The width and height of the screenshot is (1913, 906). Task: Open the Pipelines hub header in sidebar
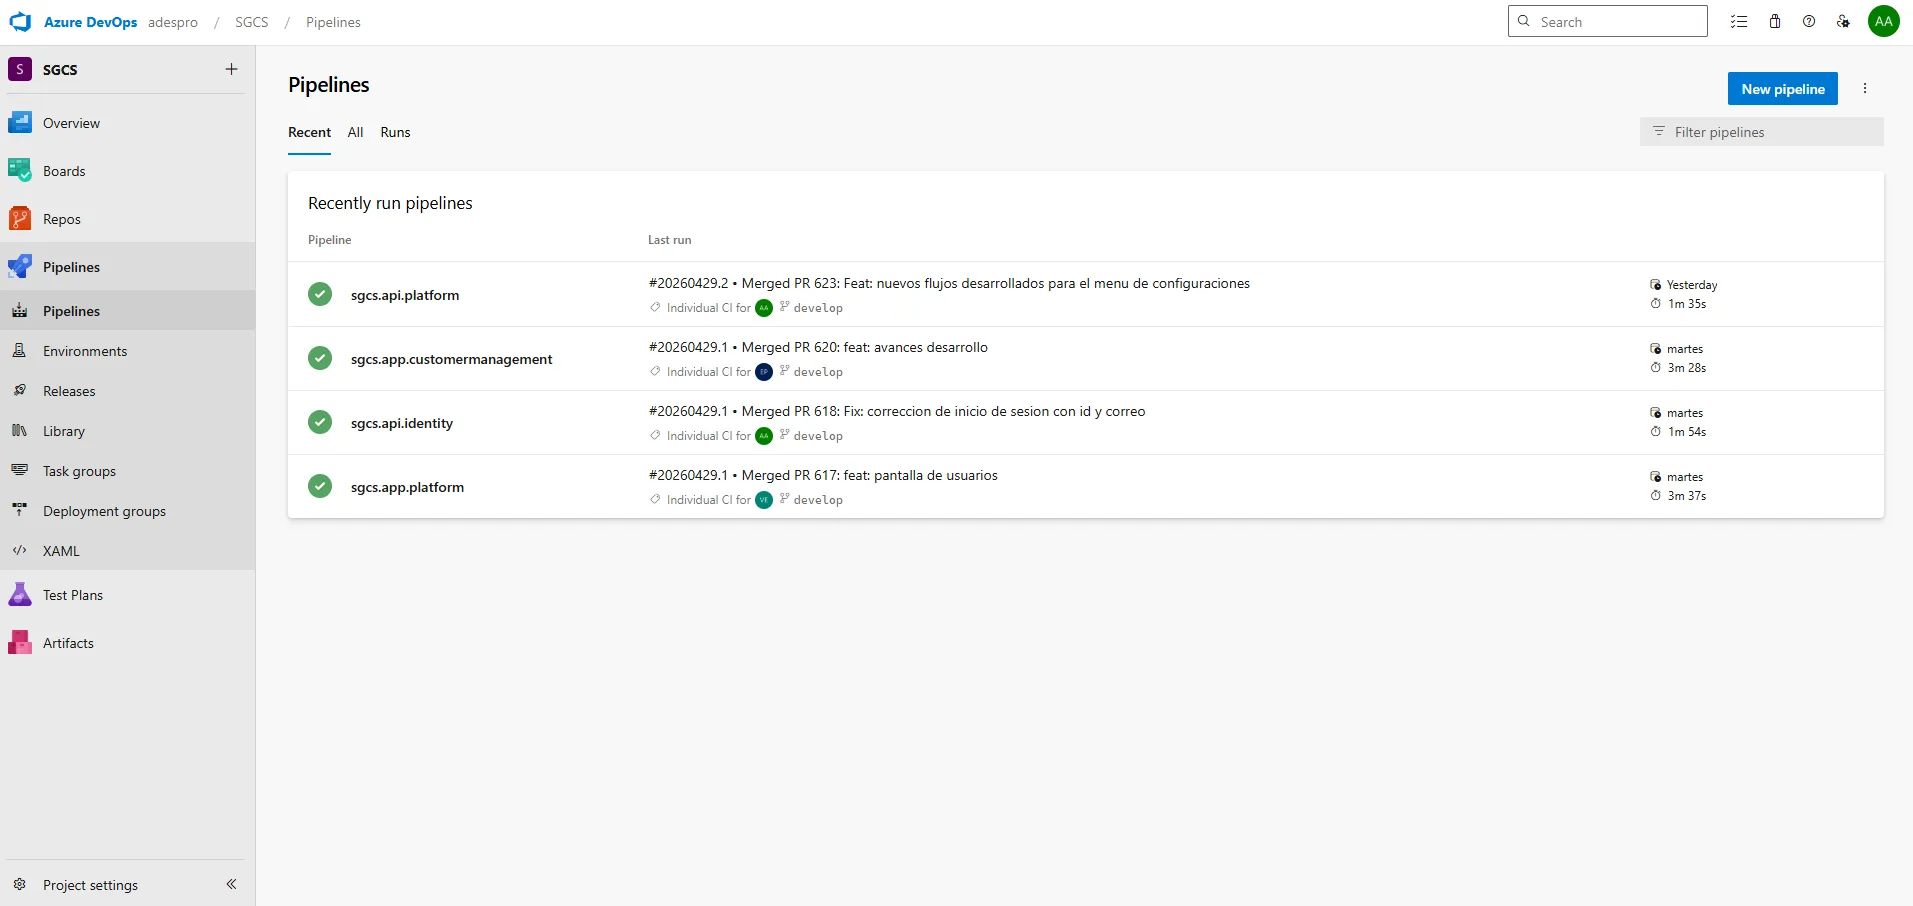(127, 267)
